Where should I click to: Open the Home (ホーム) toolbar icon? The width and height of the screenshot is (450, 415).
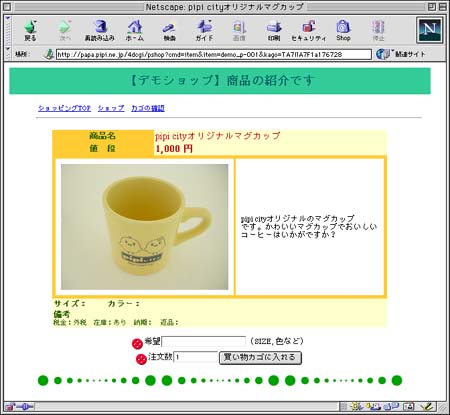click(135, 31)
